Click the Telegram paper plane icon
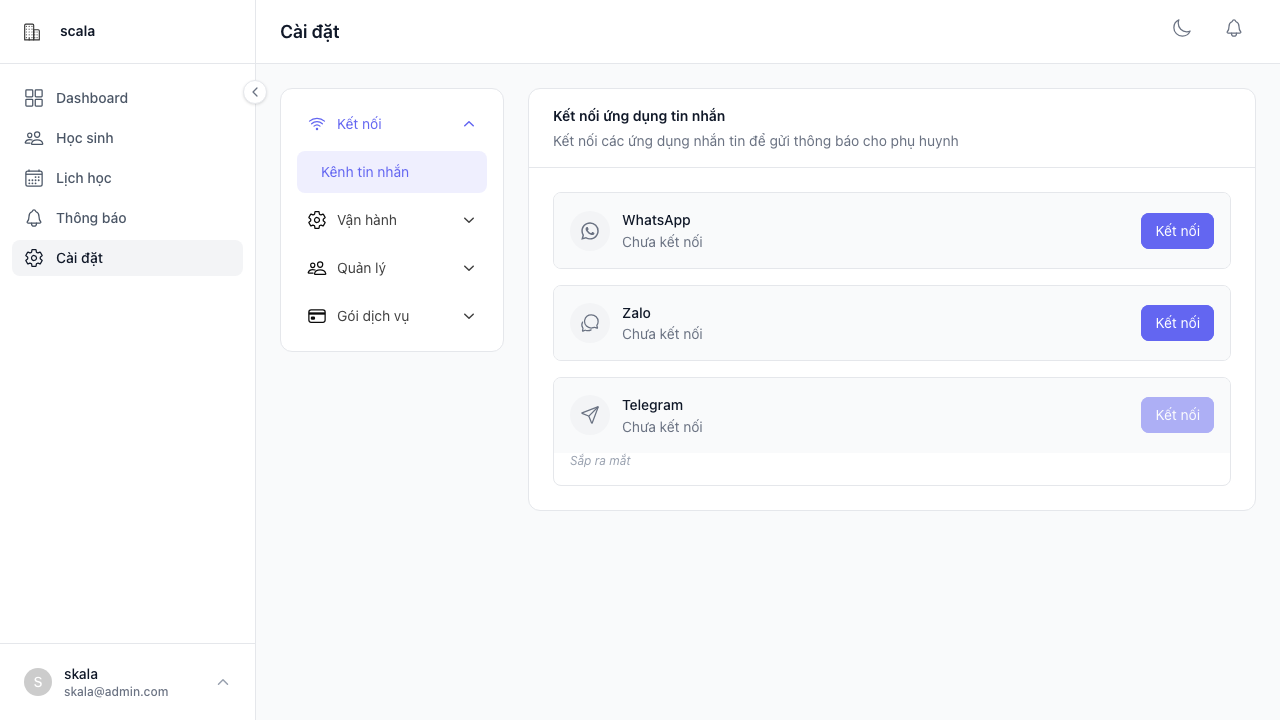Image resolution: width=1280 pixels, height=720 pixels. pos(590,415)
